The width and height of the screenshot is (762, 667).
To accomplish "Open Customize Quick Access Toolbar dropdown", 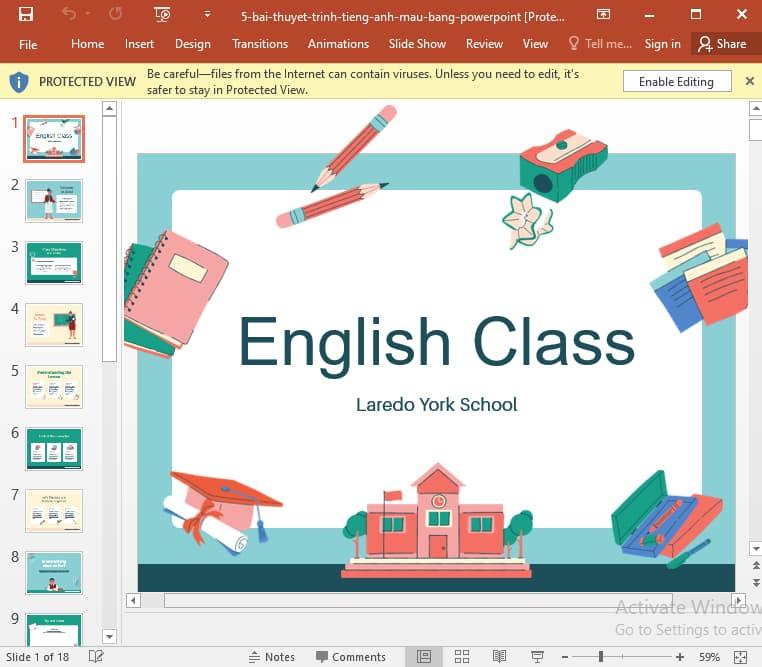I will (208, 15).
